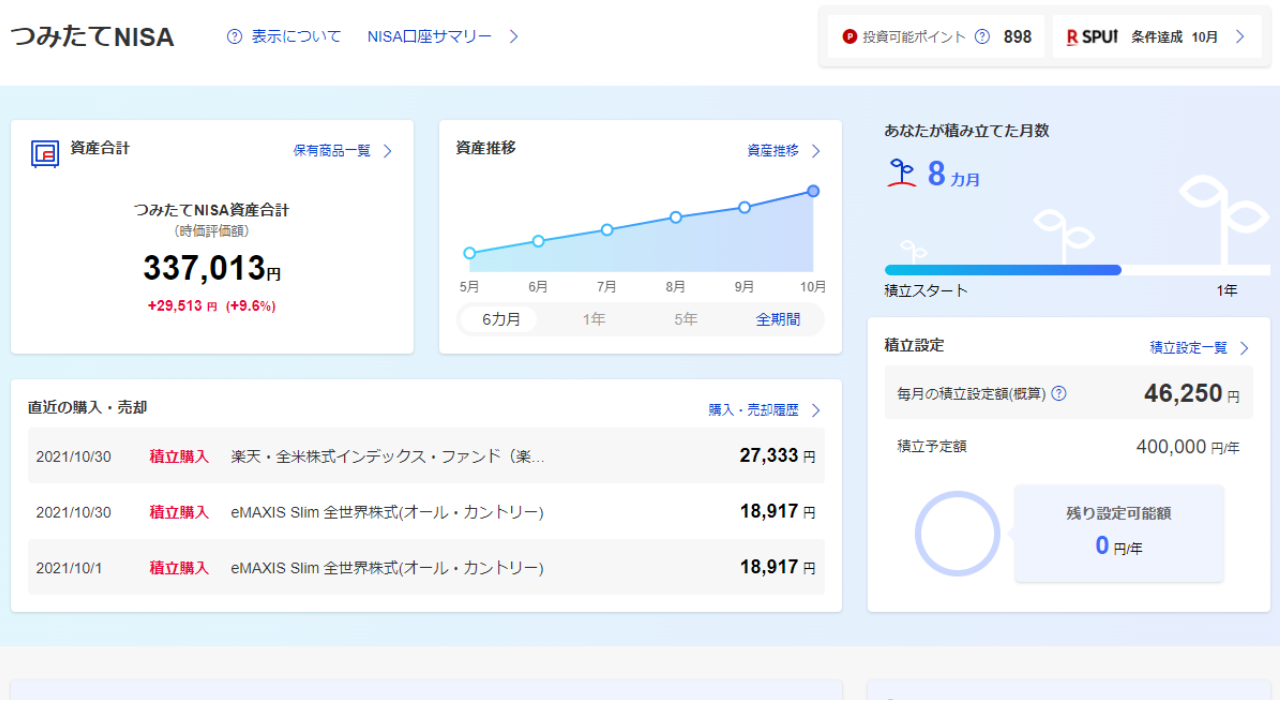Screen dimensions: 1280x720
Task: Click the SPU logo icon
Action: (1092, 37)
